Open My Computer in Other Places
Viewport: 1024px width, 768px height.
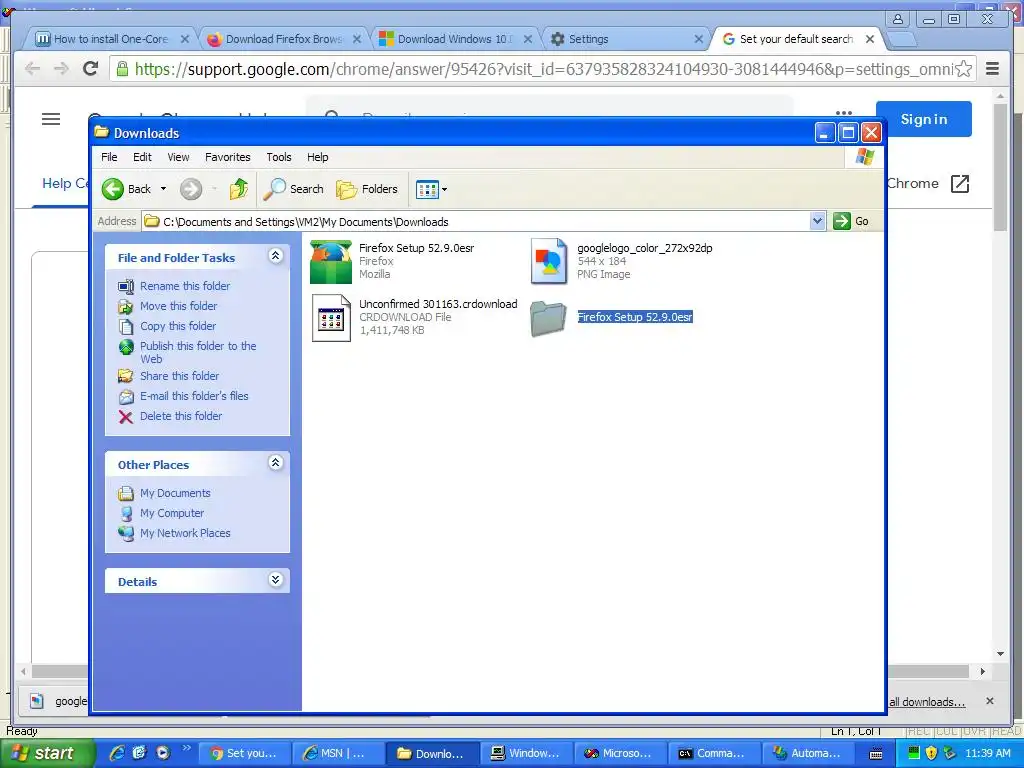coord(172,513)
